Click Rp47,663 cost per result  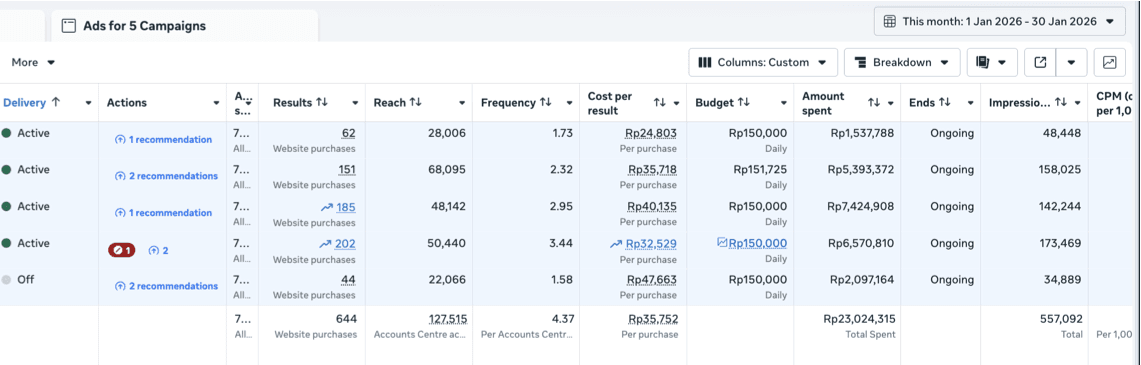pyautogui.click(x=652, y=279)
